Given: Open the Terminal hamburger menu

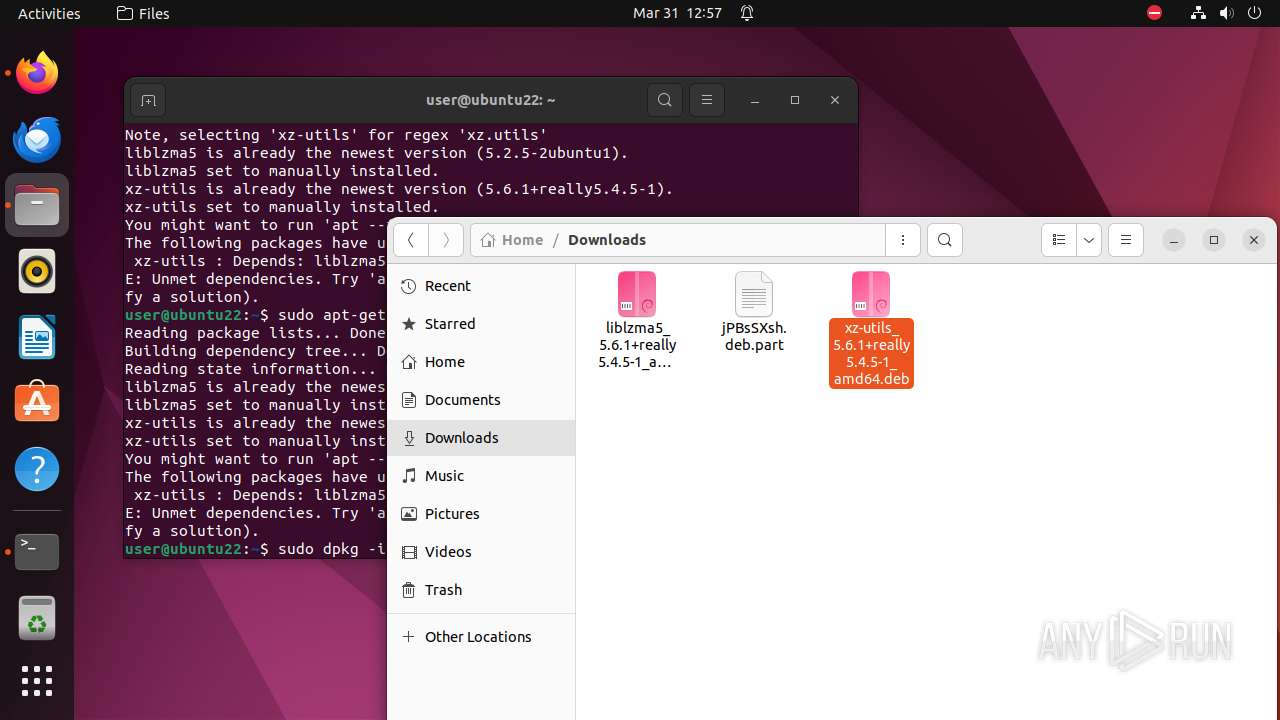Looking at the screenshot, I should (707, 100).
